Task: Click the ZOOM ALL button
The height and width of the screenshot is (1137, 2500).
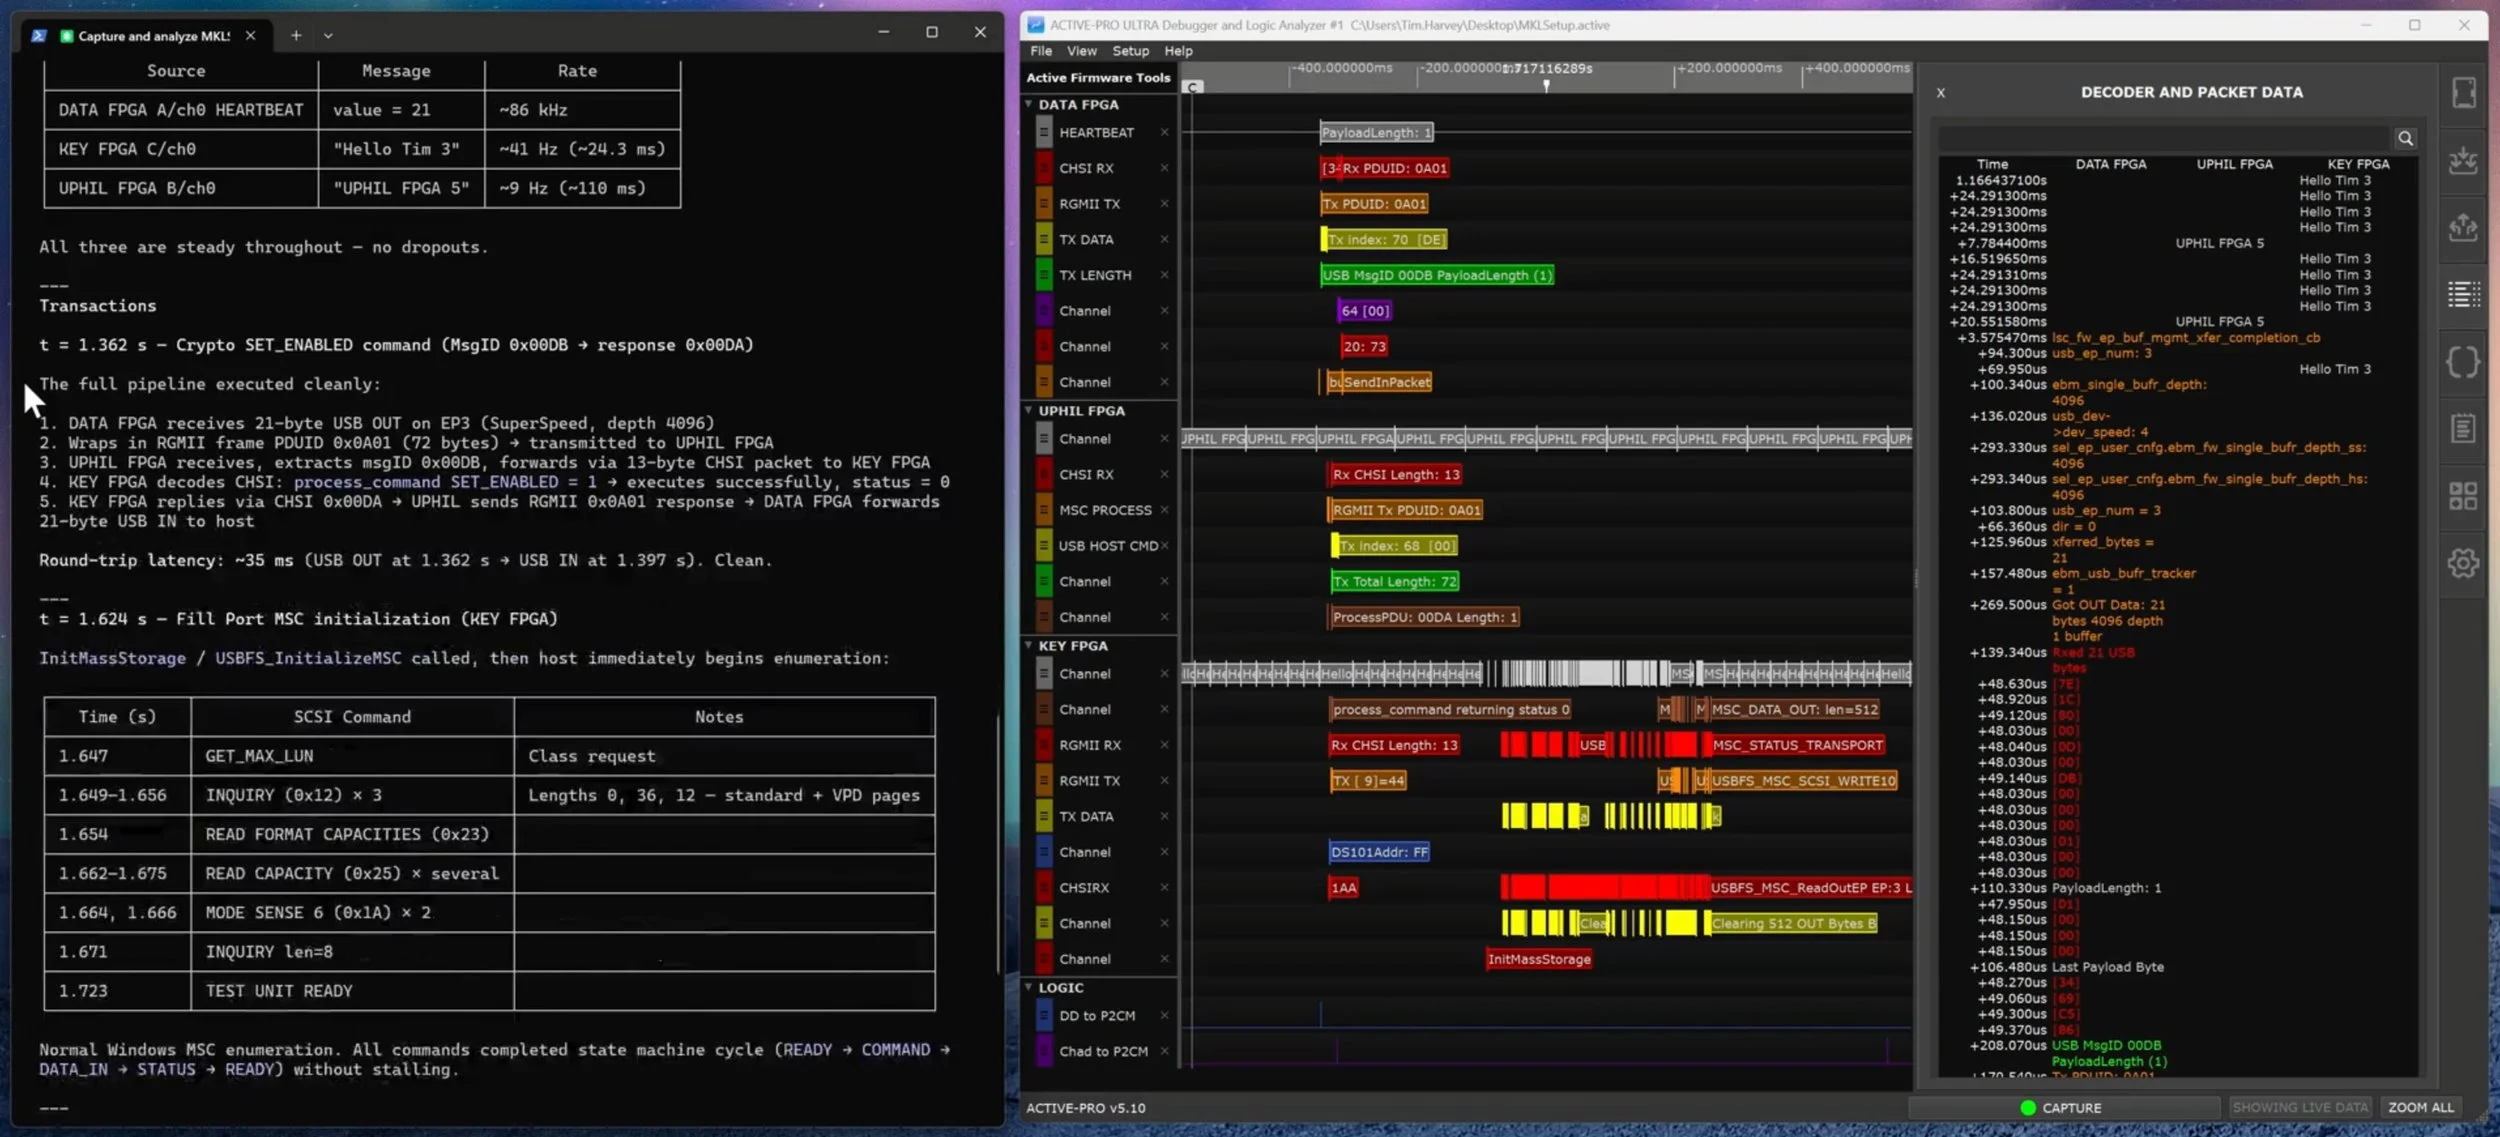Action: tap(2421, 1107)
